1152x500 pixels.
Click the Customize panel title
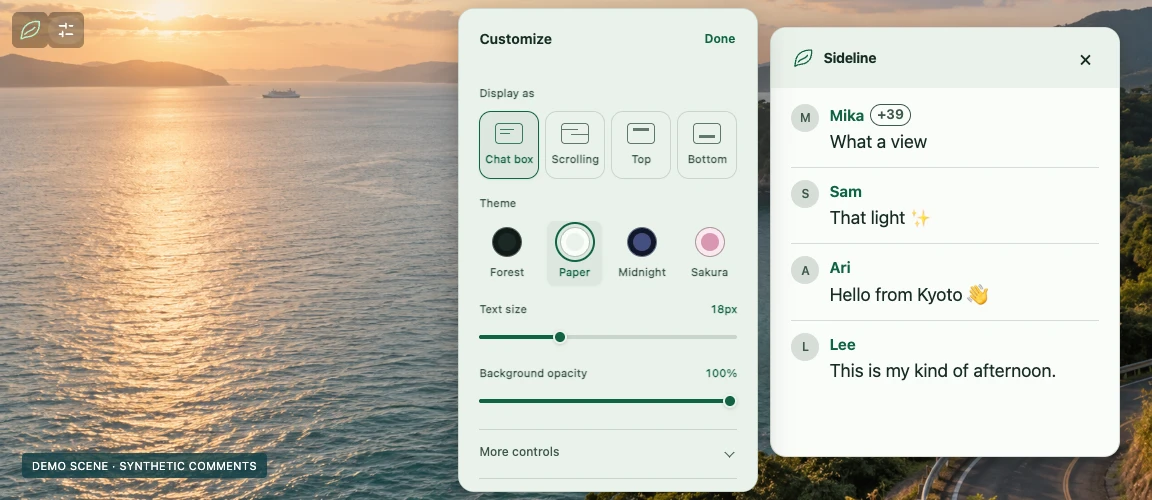(516, 39)
